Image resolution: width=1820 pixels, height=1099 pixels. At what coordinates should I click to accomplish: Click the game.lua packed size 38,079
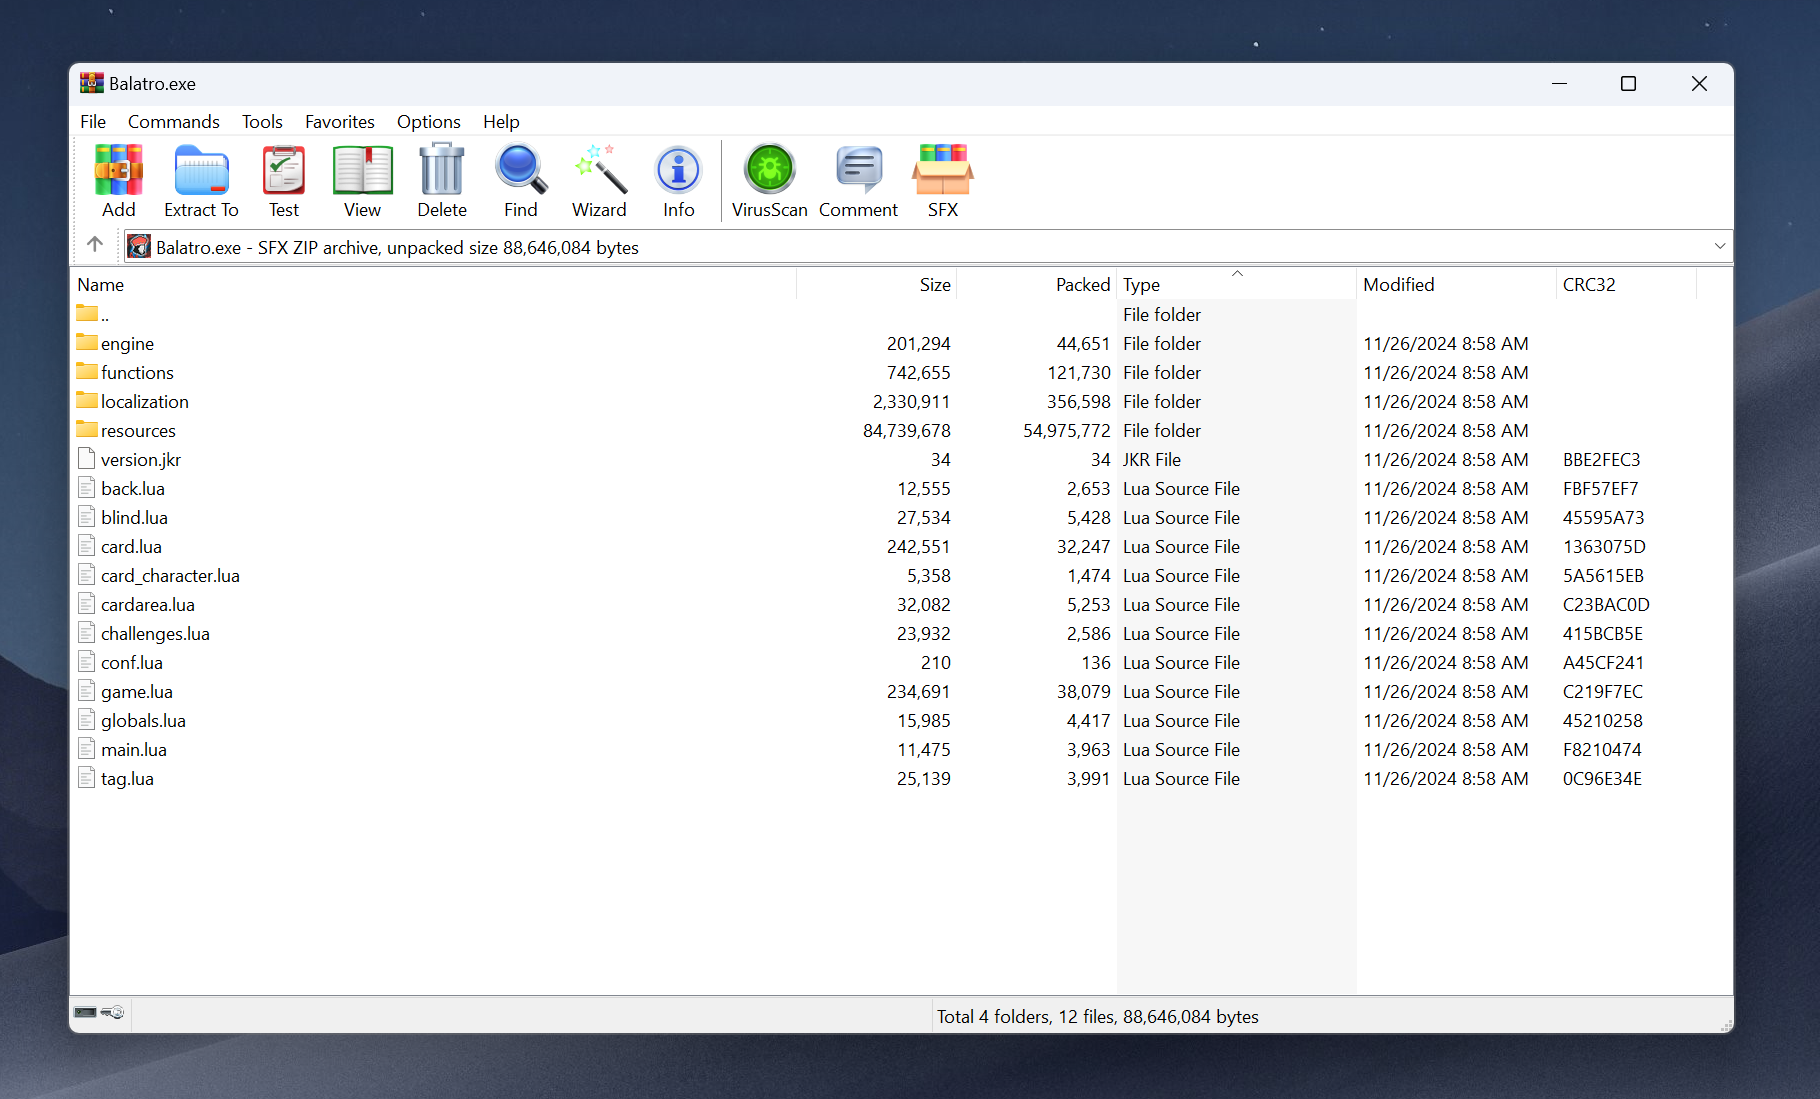tap(1083, 691)
